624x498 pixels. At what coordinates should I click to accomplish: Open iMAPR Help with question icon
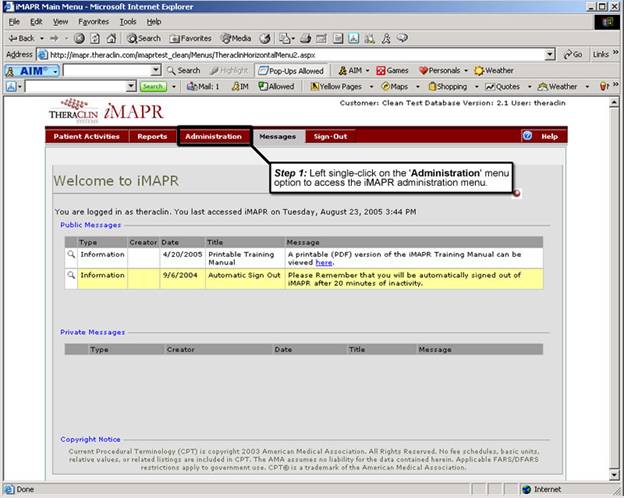(x=527, y=136)
